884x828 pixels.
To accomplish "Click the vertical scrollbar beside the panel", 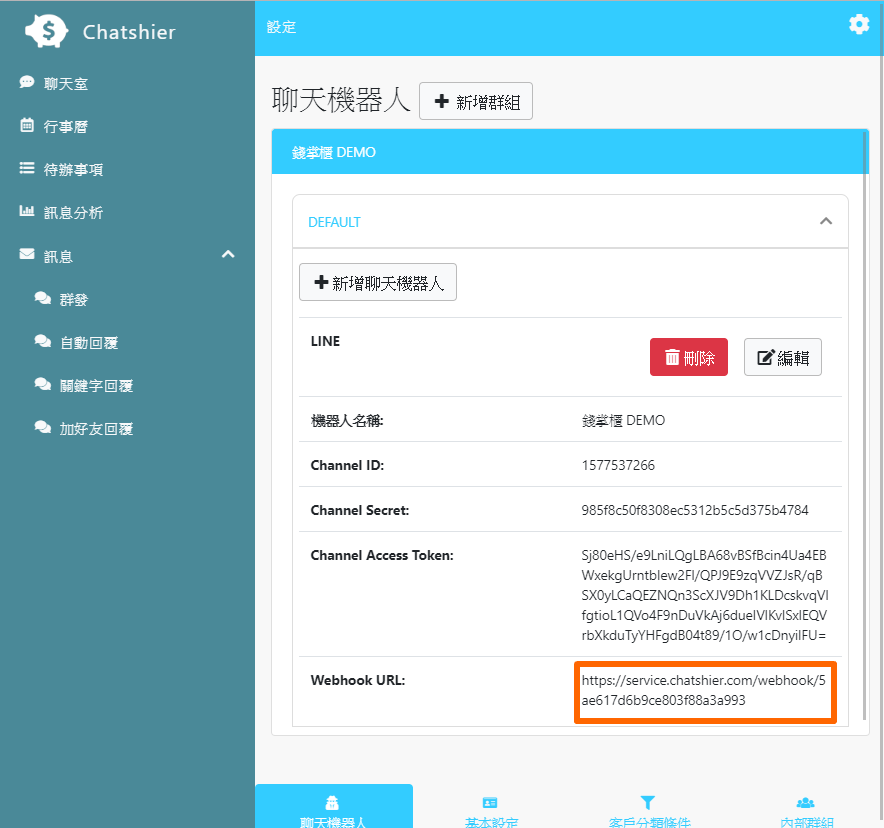I will (865, 425).
